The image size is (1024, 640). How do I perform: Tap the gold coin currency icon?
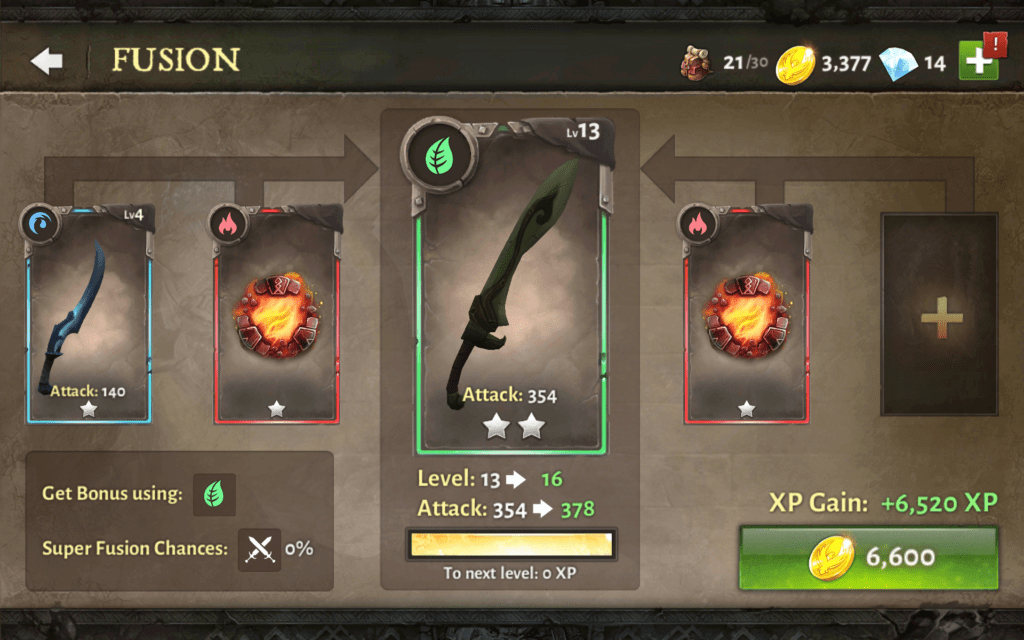(795, 64)
